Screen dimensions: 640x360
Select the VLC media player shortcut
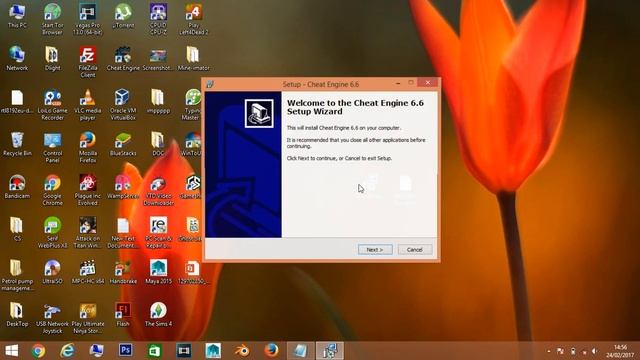pyautogui.click(x=87, y=105)
